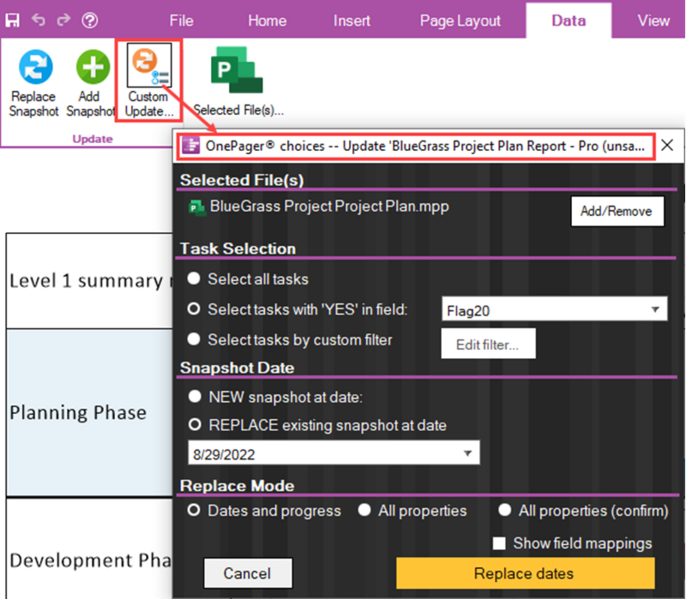Click the BlueGrass Project Project Plan.mpp filename
Image resolution: width=686 pixels, height=599 pixels.
pyautogui.click(x=329, y=207)
